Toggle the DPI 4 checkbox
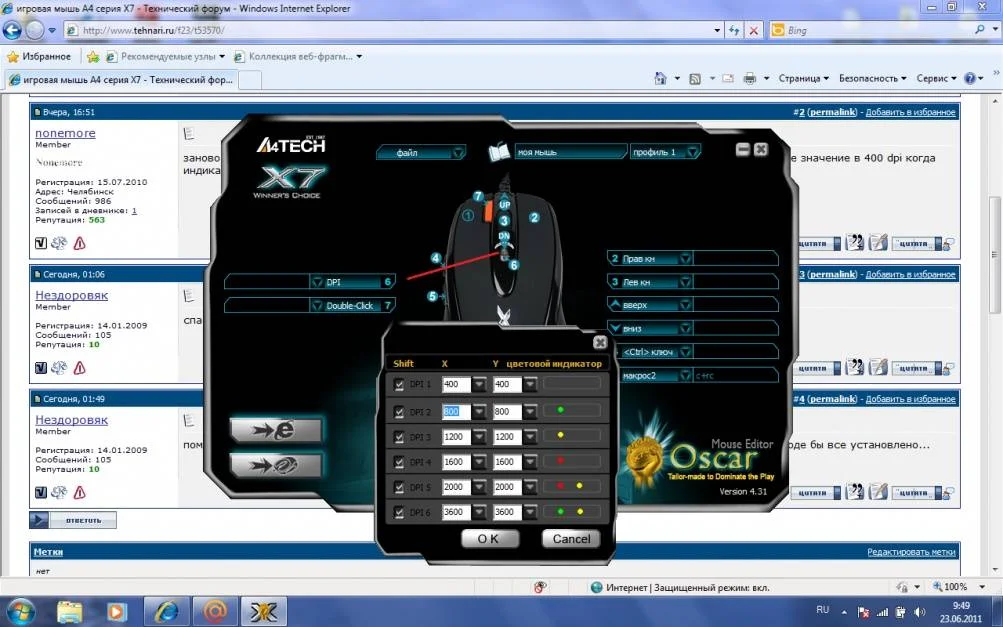Viewport: 1003px width, 627px height. click(x=399, y=462)
